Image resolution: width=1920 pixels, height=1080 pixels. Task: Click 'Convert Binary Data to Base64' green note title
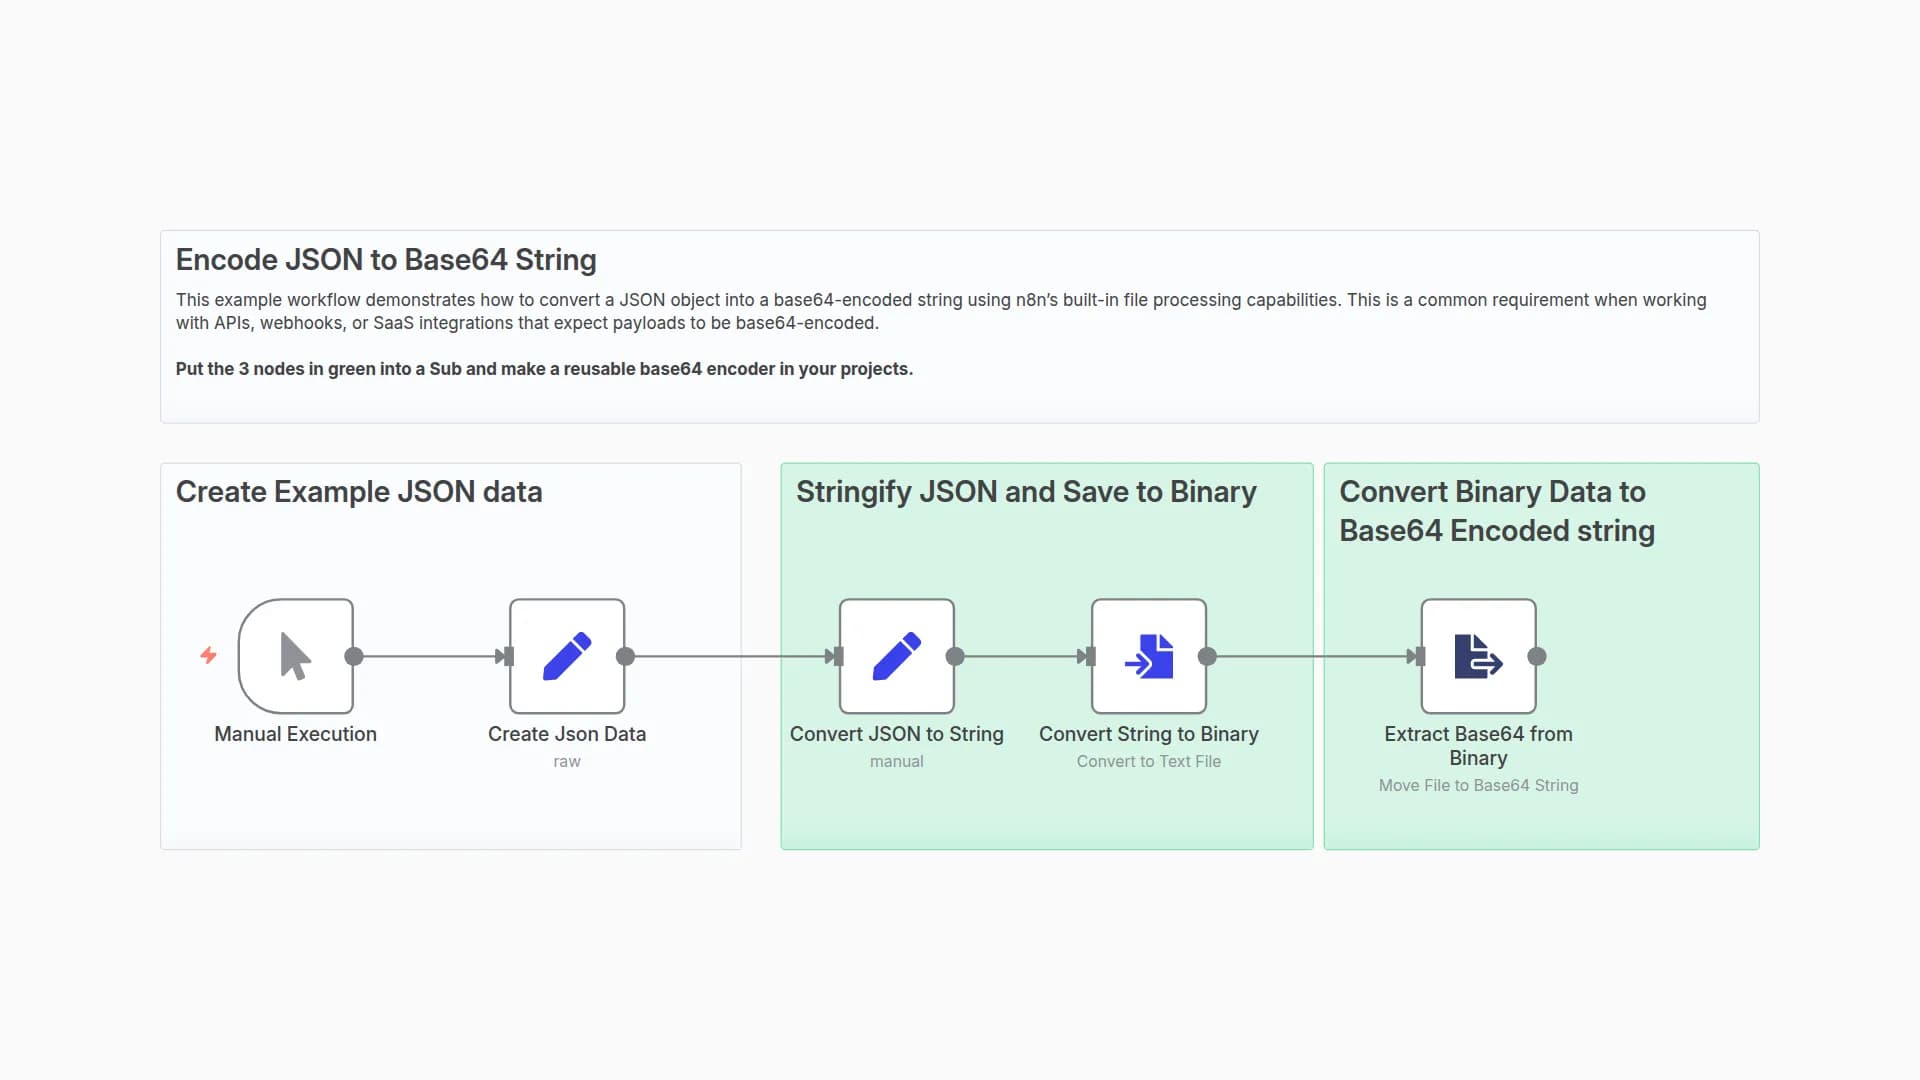1496,511
